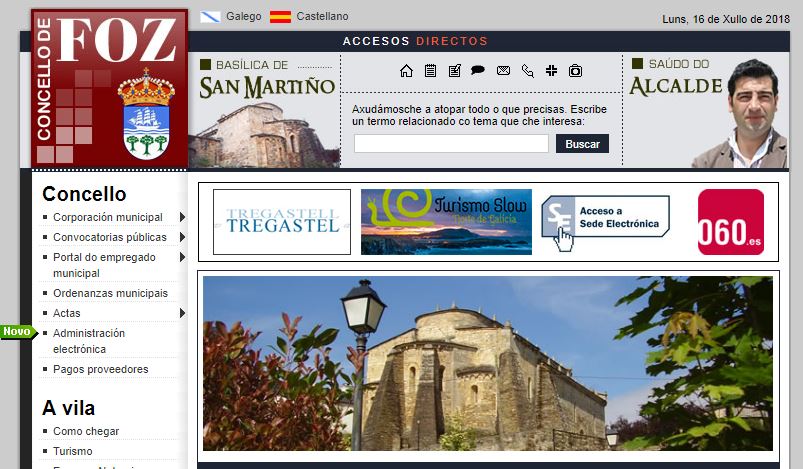803x469 pixels.
Task: Open the form-with-pen quick-access icon
Action: point(454,71)
